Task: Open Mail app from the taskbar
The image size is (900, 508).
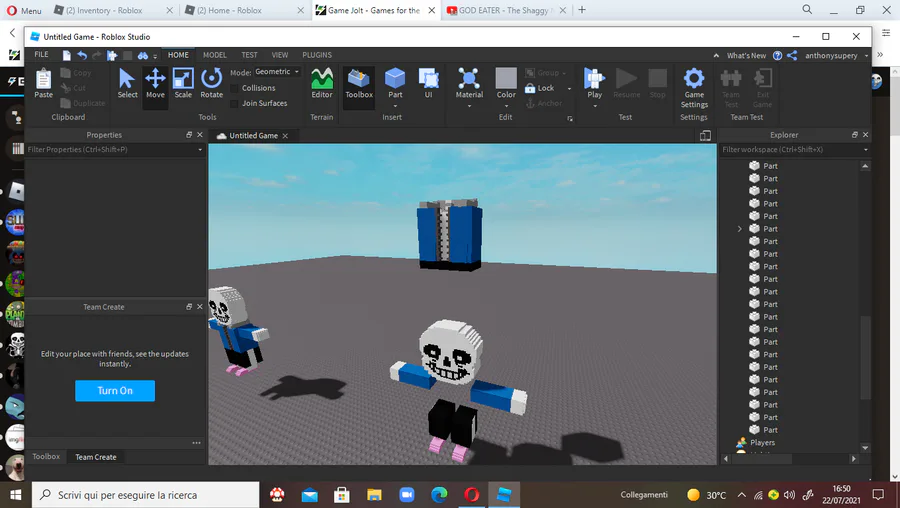Action: [x=309, y=495]
